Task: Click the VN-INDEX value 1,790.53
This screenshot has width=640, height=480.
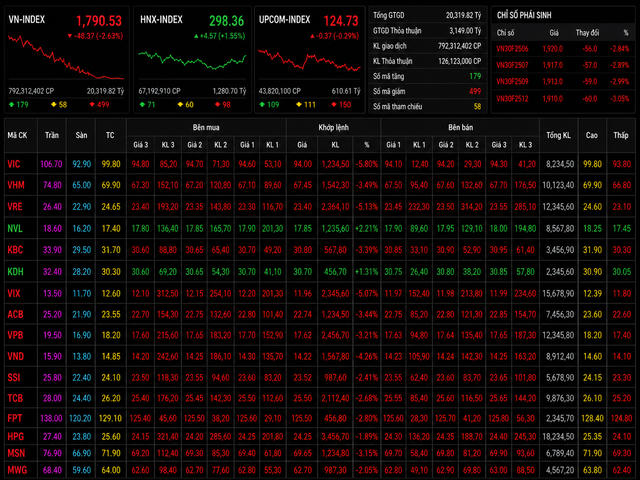Action: click(x=99, y=20)
